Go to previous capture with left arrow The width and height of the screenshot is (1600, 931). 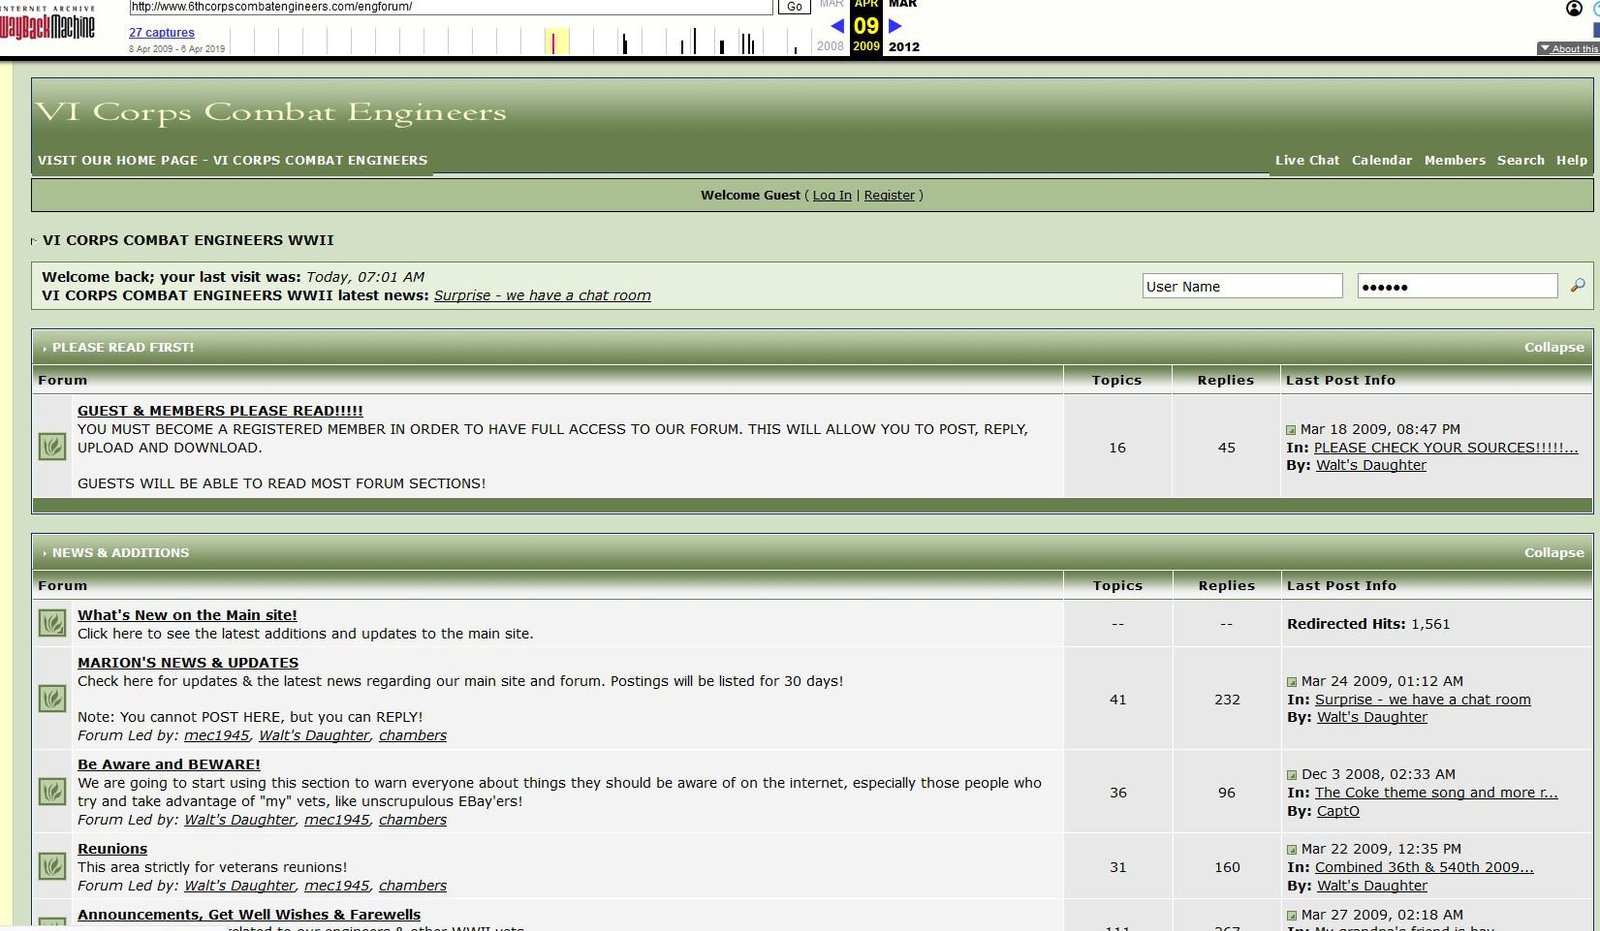pyautogui.click(x=838, y=26)
